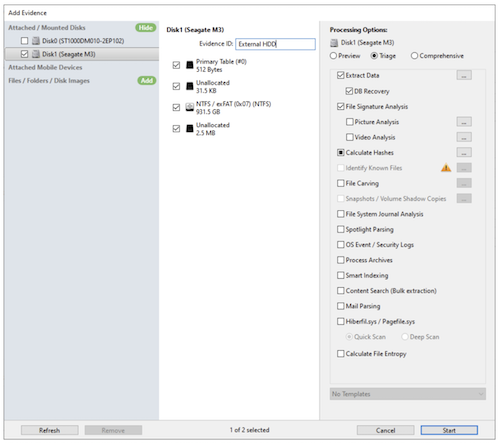Enable the Mail Parsing checkbox
Image resolution: width=500 pixels, height=446 pixels.
[340, 306]
